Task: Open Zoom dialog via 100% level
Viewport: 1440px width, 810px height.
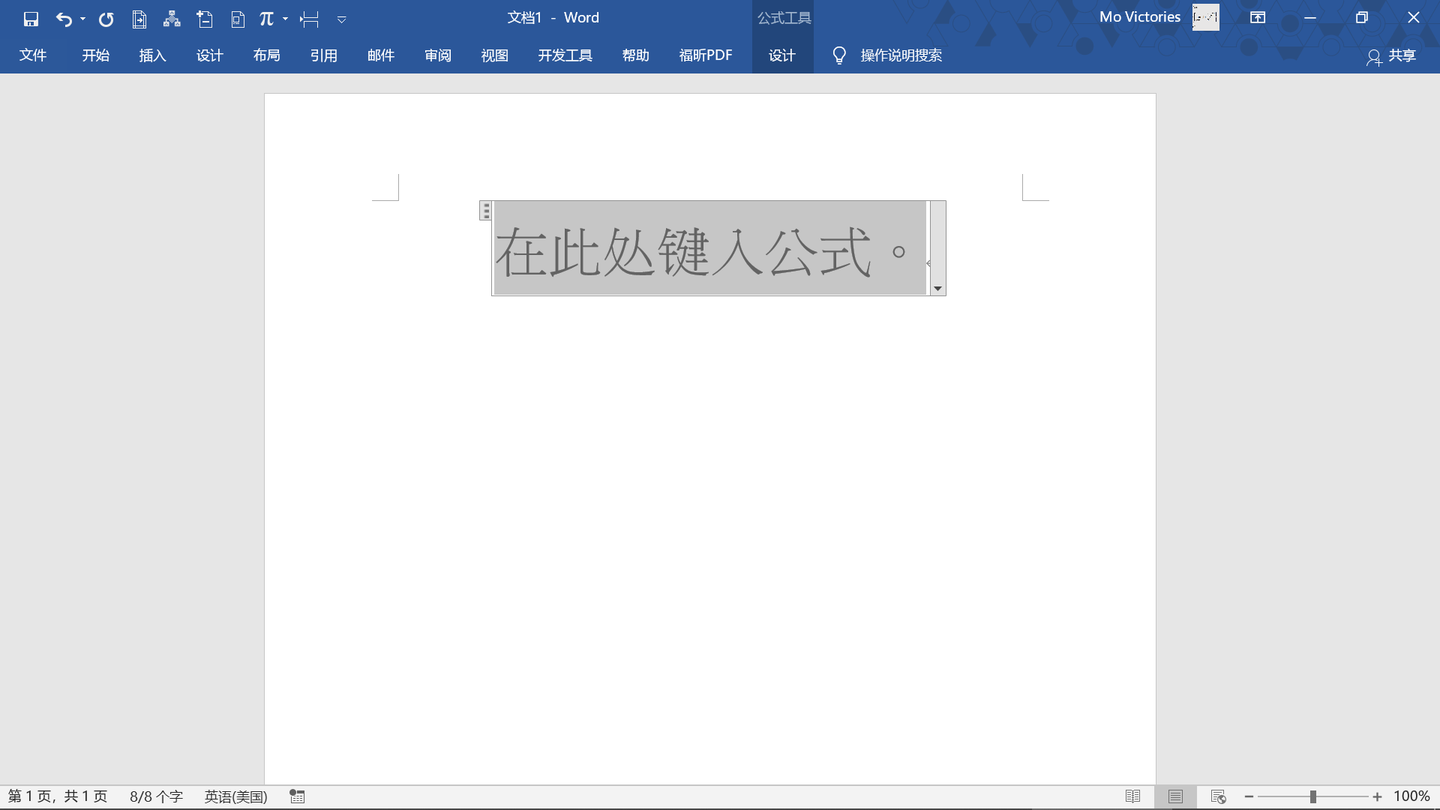Action: tap(1412, 797)
